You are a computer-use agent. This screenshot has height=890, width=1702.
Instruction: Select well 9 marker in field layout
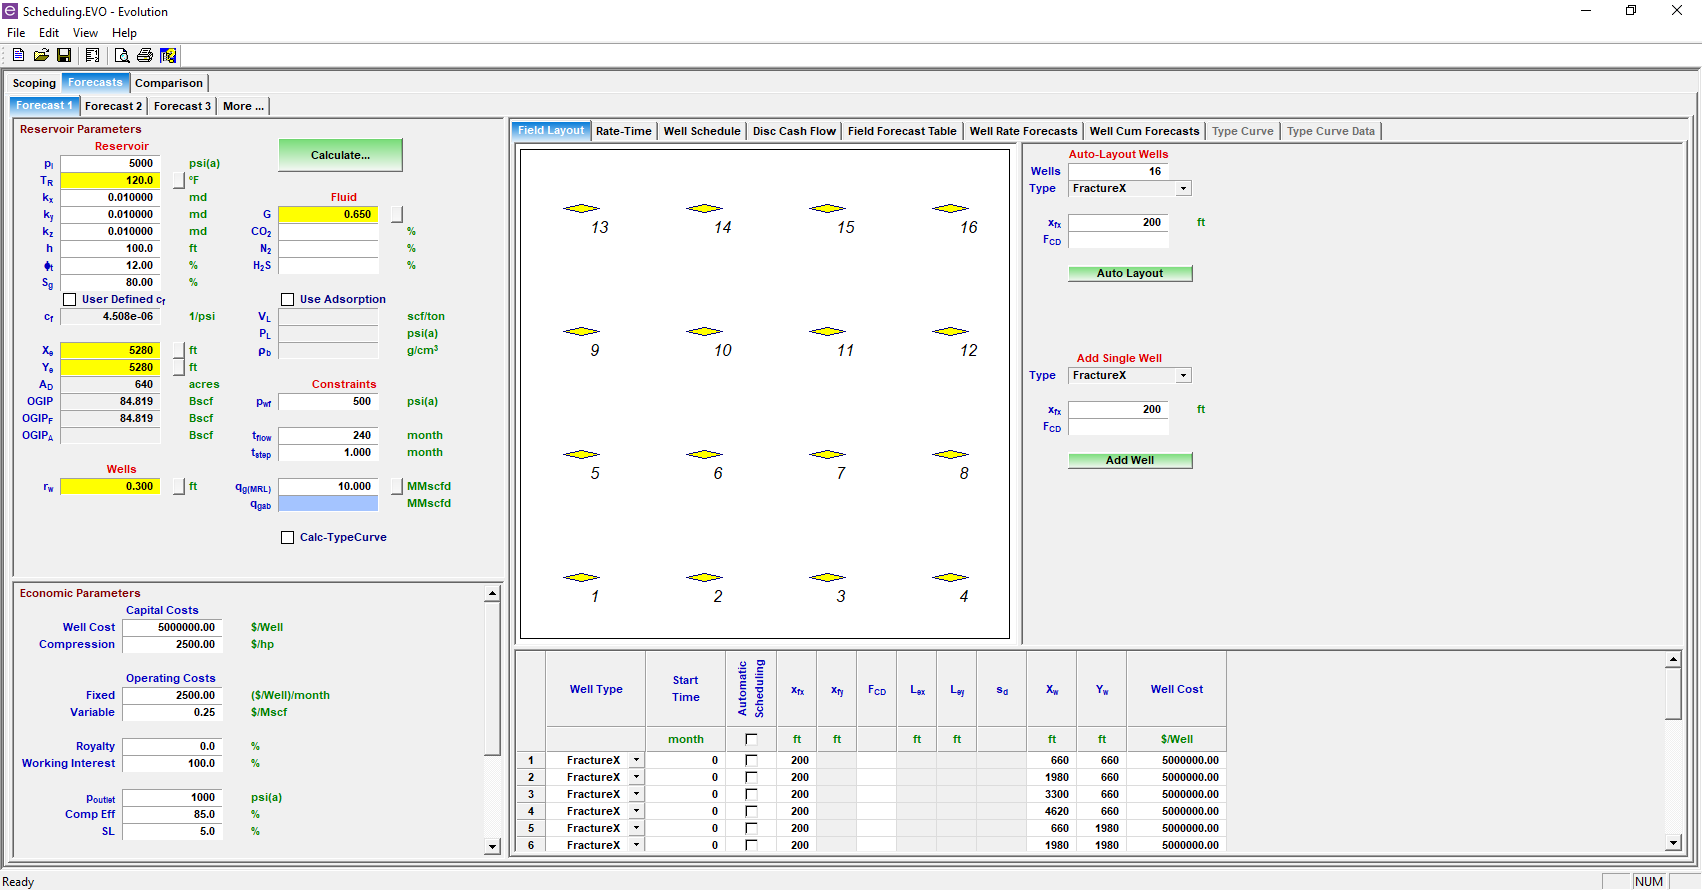tap(581, 331)
